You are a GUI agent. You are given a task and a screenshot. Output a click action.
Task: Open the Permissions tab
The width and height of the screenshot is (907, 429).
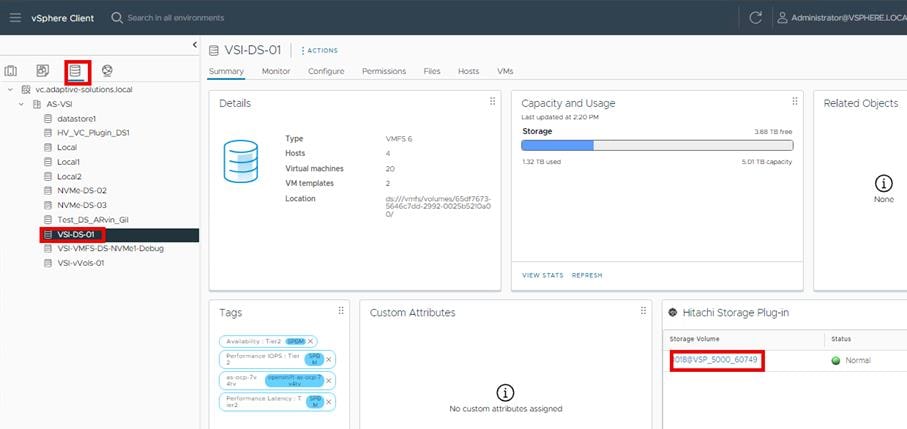[384, 71]
